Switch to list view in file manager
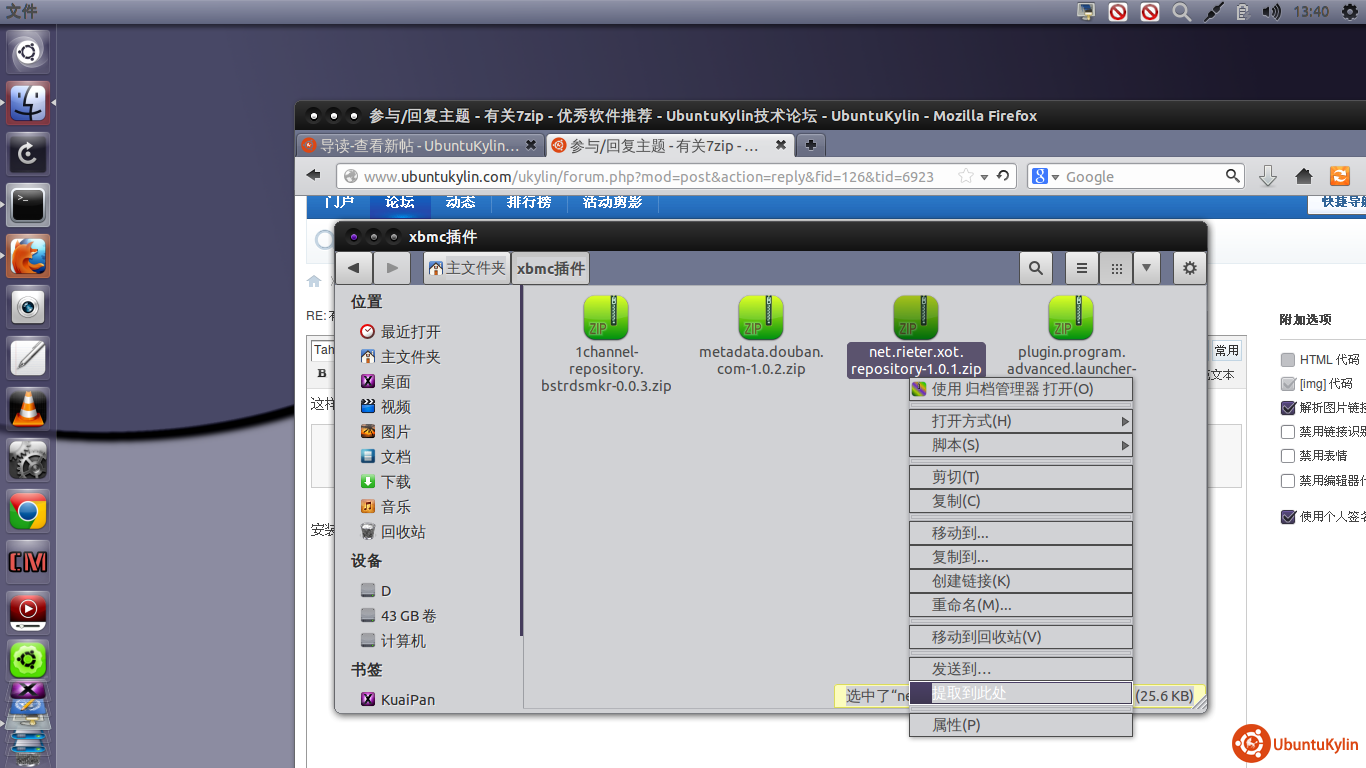The height and width of the screenshot is (768, 1366). pos(1081,268)
